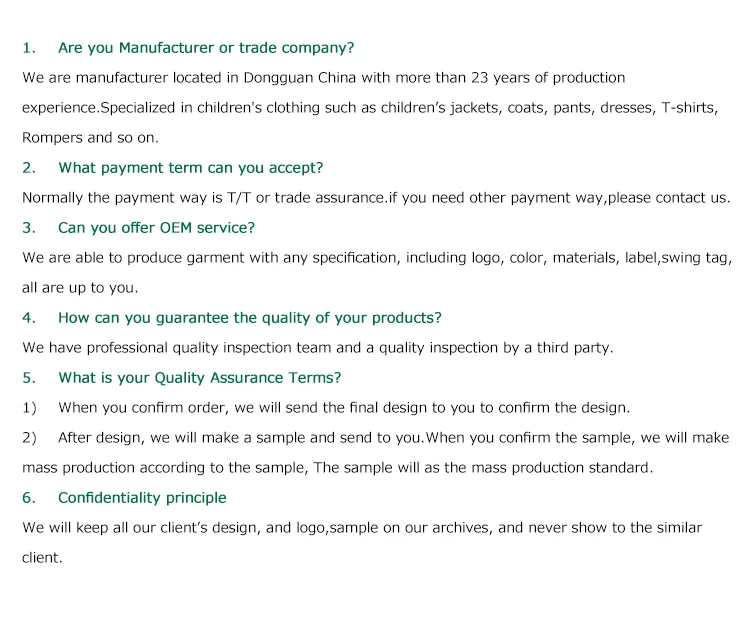Click the 'What payment term can you accept?' question
Screen dimensions: 752x621
pos(190,168)
